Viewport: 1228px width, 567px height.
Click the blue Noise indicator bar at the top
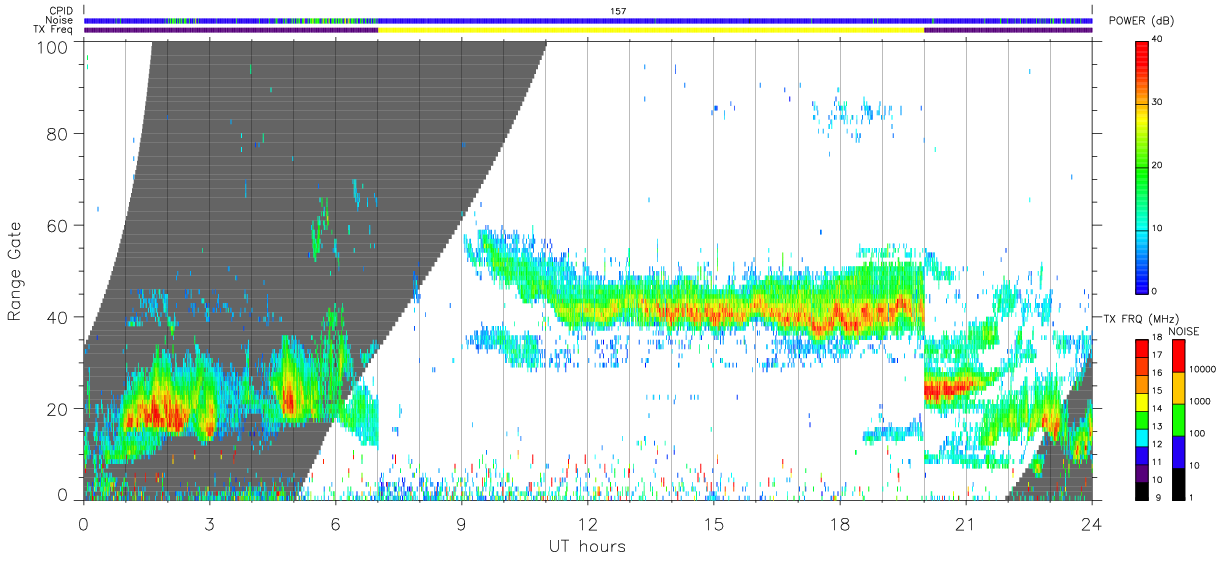point(588,20)
